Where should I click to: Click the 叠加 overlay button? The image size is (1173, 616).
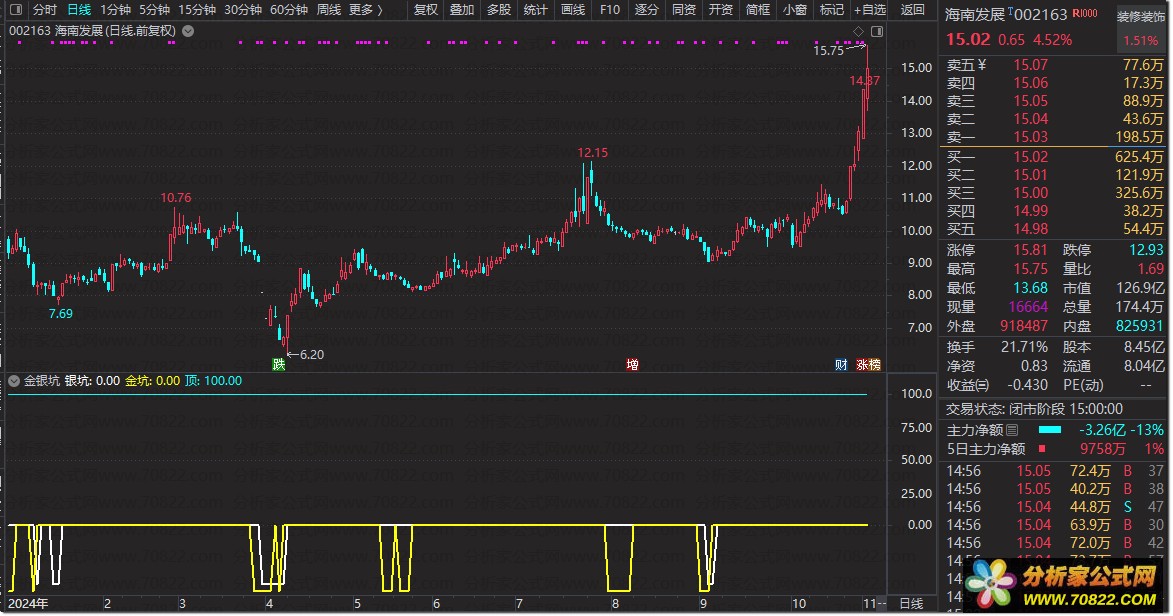coord(462,10)
